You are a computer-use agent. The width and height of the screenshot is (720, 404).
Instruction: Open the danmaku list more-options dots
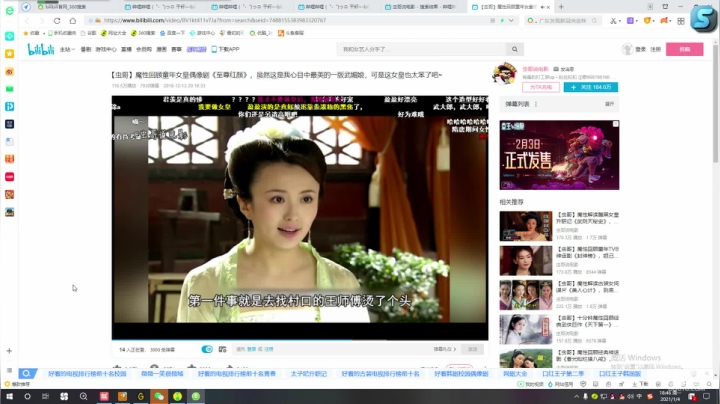coord(536,104)
